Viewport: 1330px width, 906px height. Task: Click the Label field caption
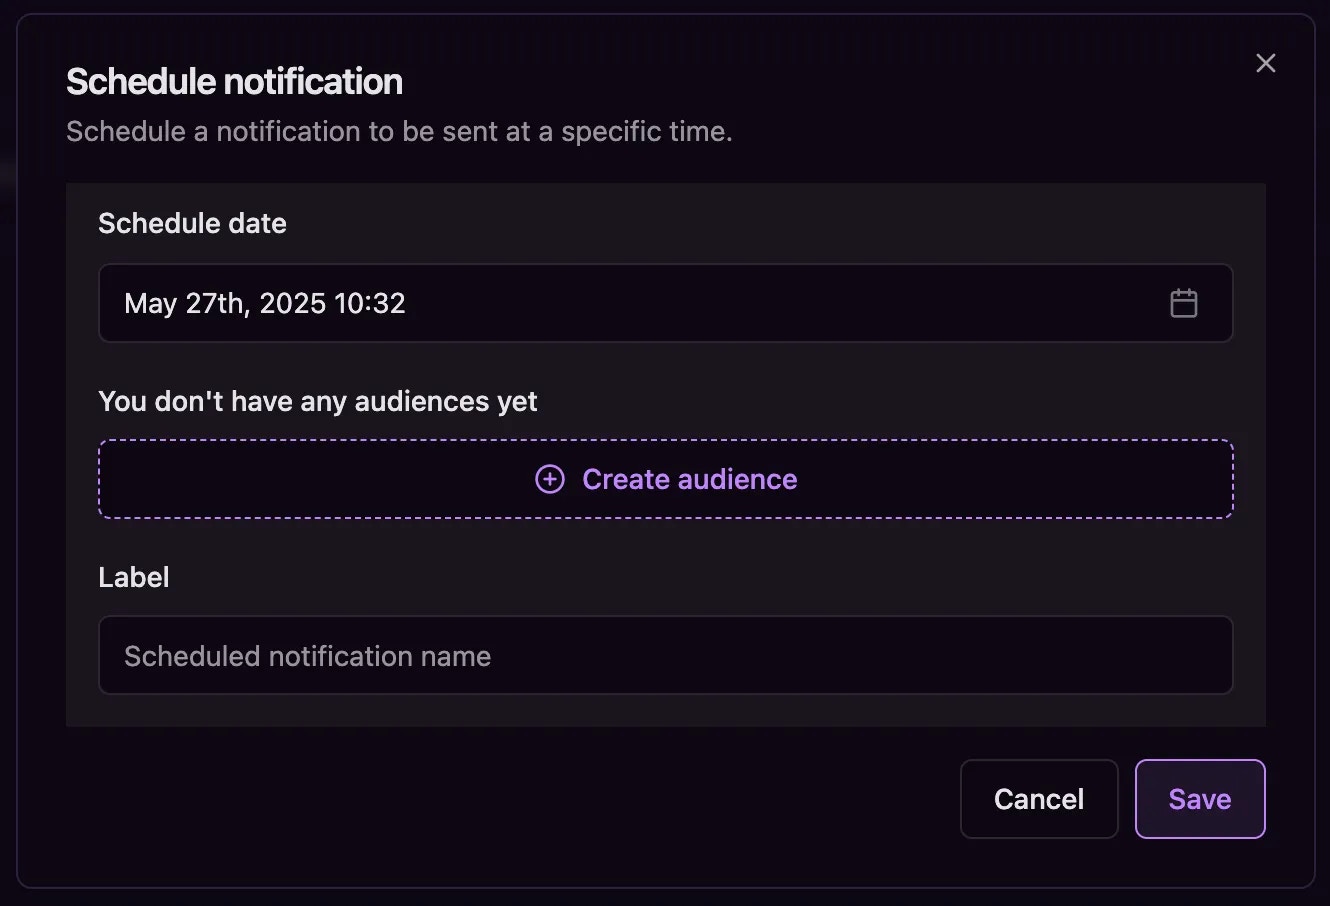tap(134, 577)
